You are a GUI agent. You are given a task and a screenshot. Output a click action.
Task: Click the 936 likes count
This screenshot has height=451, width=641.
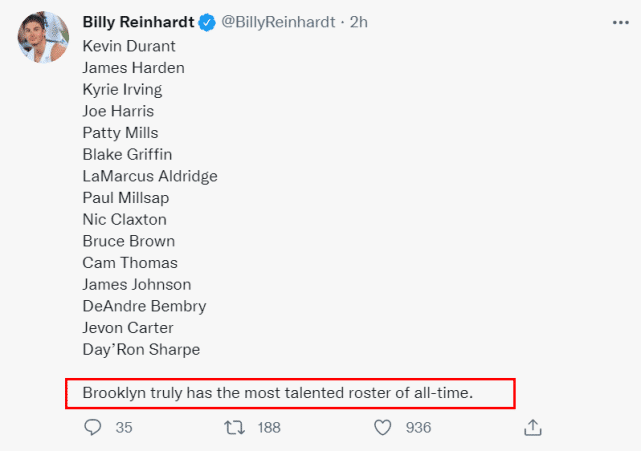click(418, 427)
